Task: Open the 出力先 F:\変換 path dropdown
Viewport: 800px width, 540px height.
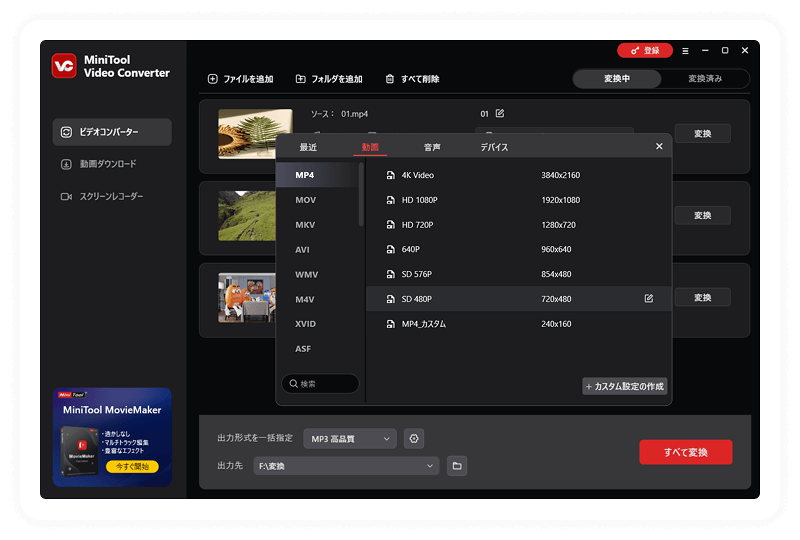Action: pyautogui.click(x=346, y=466)
